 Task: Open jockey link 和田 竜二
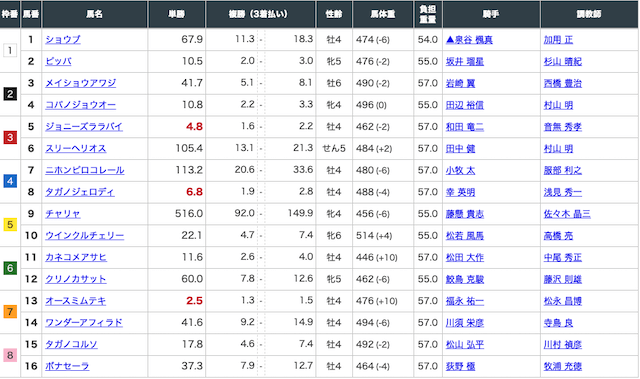click(464, 127)
